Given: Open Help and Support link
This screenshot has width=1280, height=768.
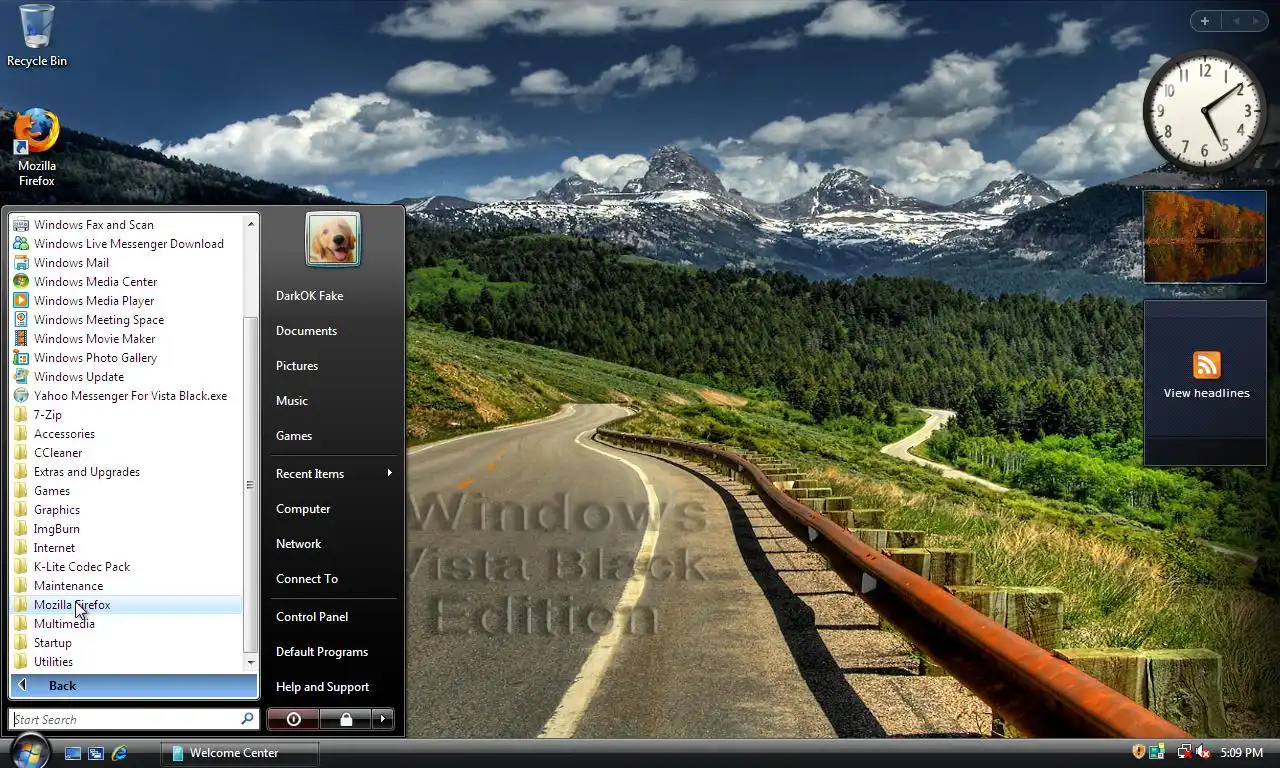Looking at the screenshot, I should pos(322,687).
